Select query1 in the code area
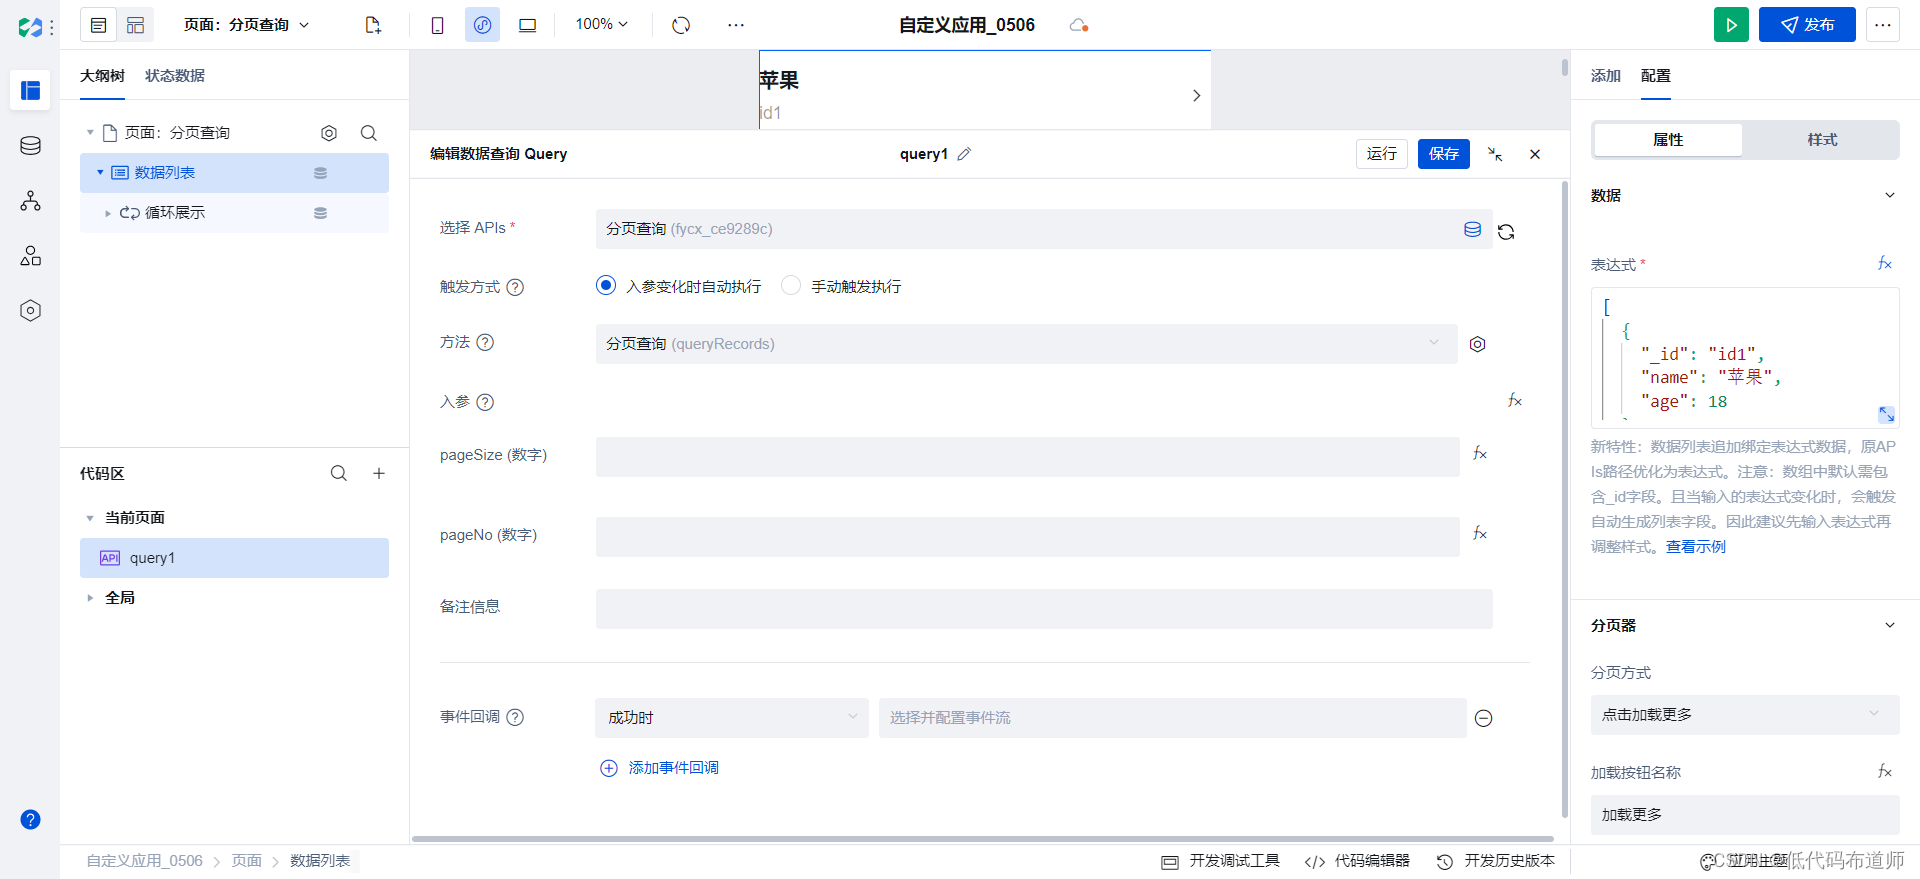 pos(234,558)
